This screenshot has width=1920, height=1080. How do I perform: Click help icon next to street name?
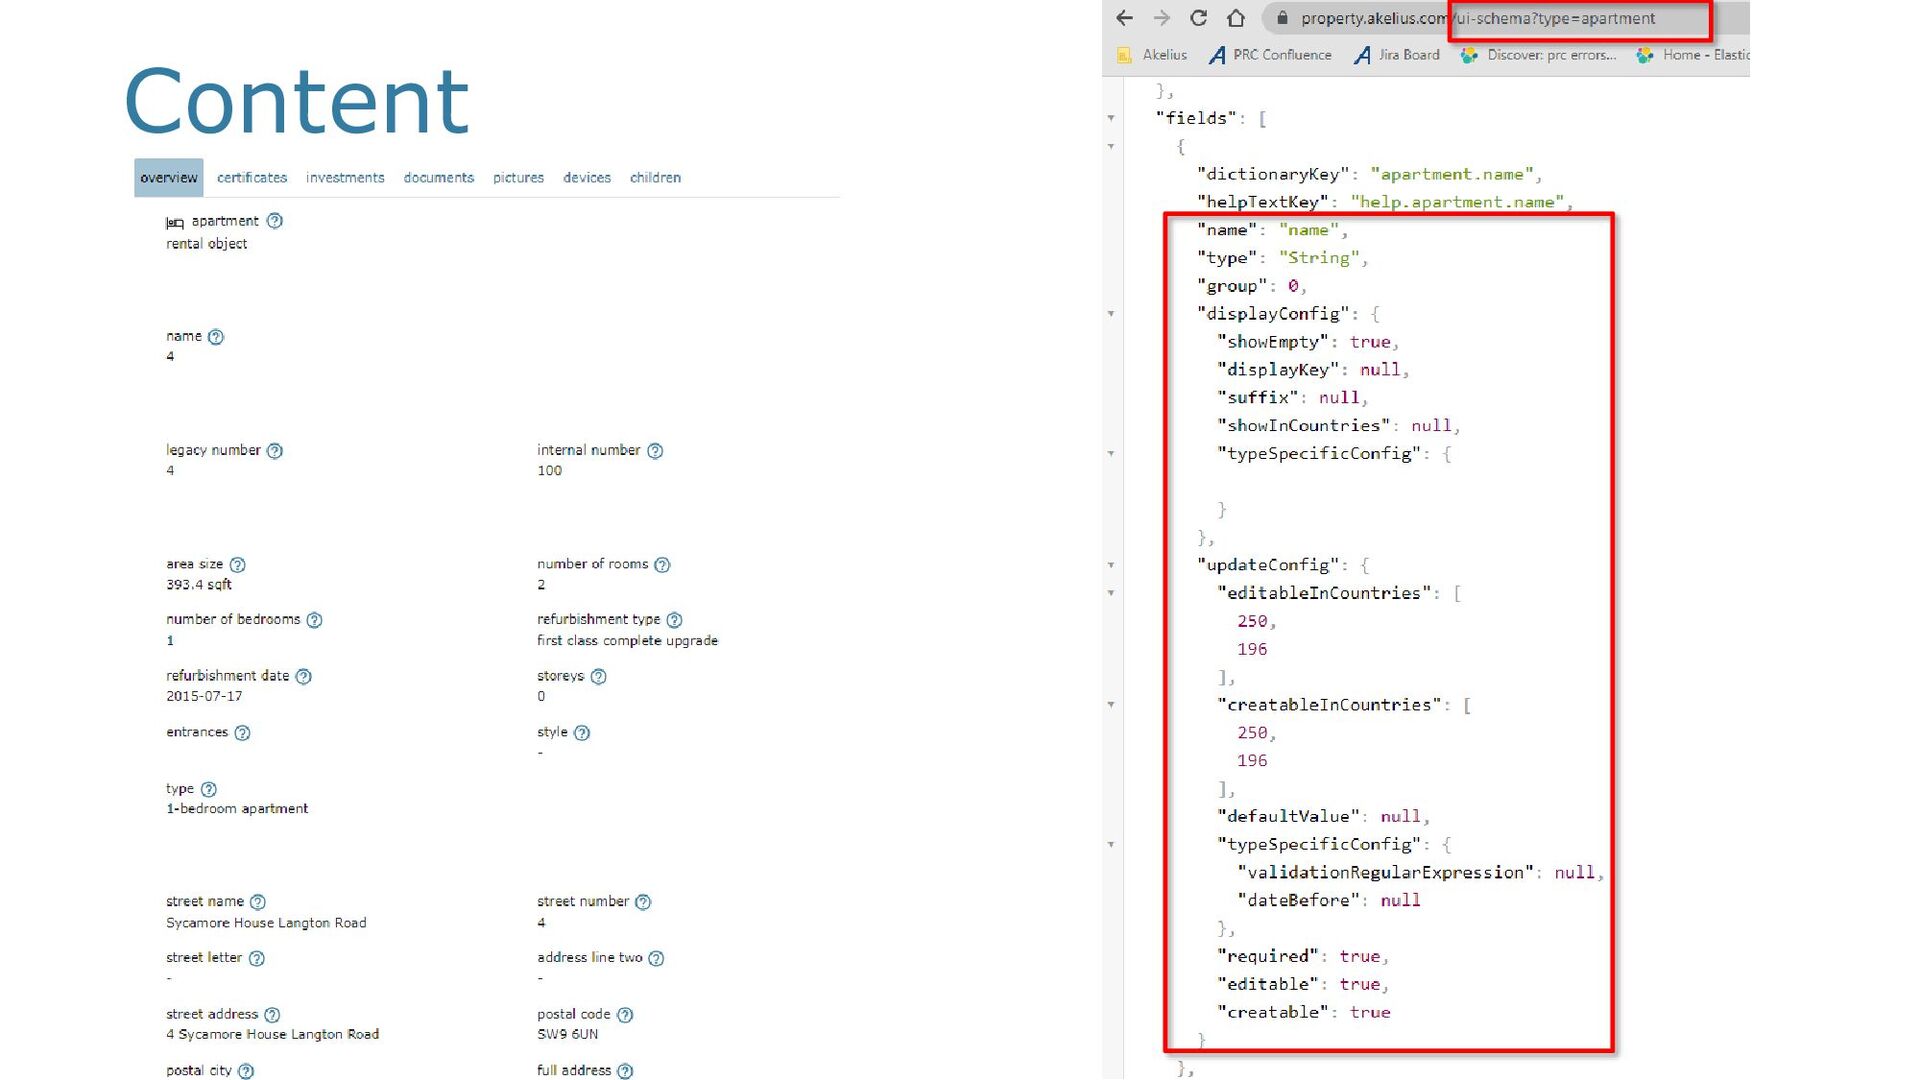(258, 902)
